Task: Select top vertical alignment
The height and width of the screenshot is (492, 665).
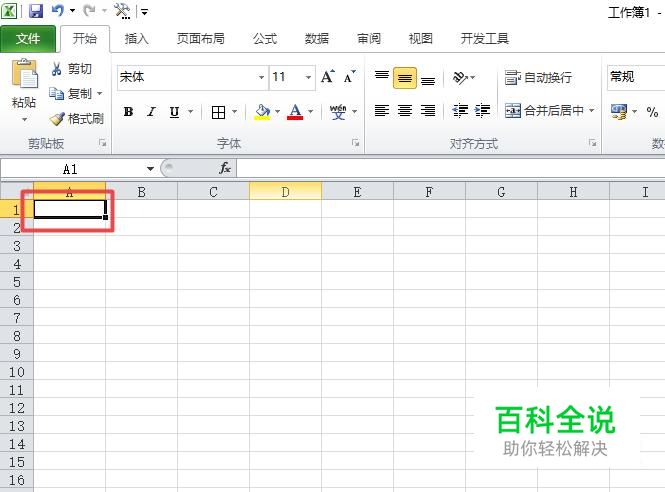Action: [382, 77]
